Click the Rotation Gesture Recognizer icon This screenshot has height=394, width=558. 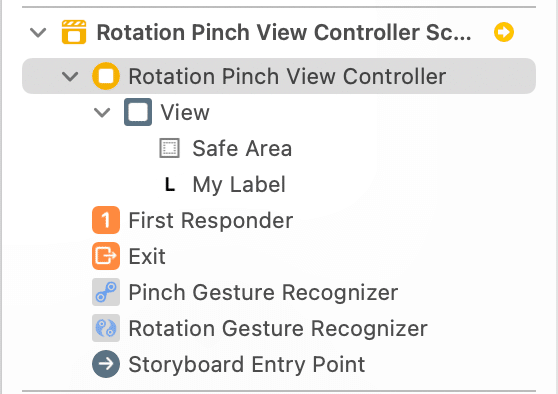coord(106,328)
